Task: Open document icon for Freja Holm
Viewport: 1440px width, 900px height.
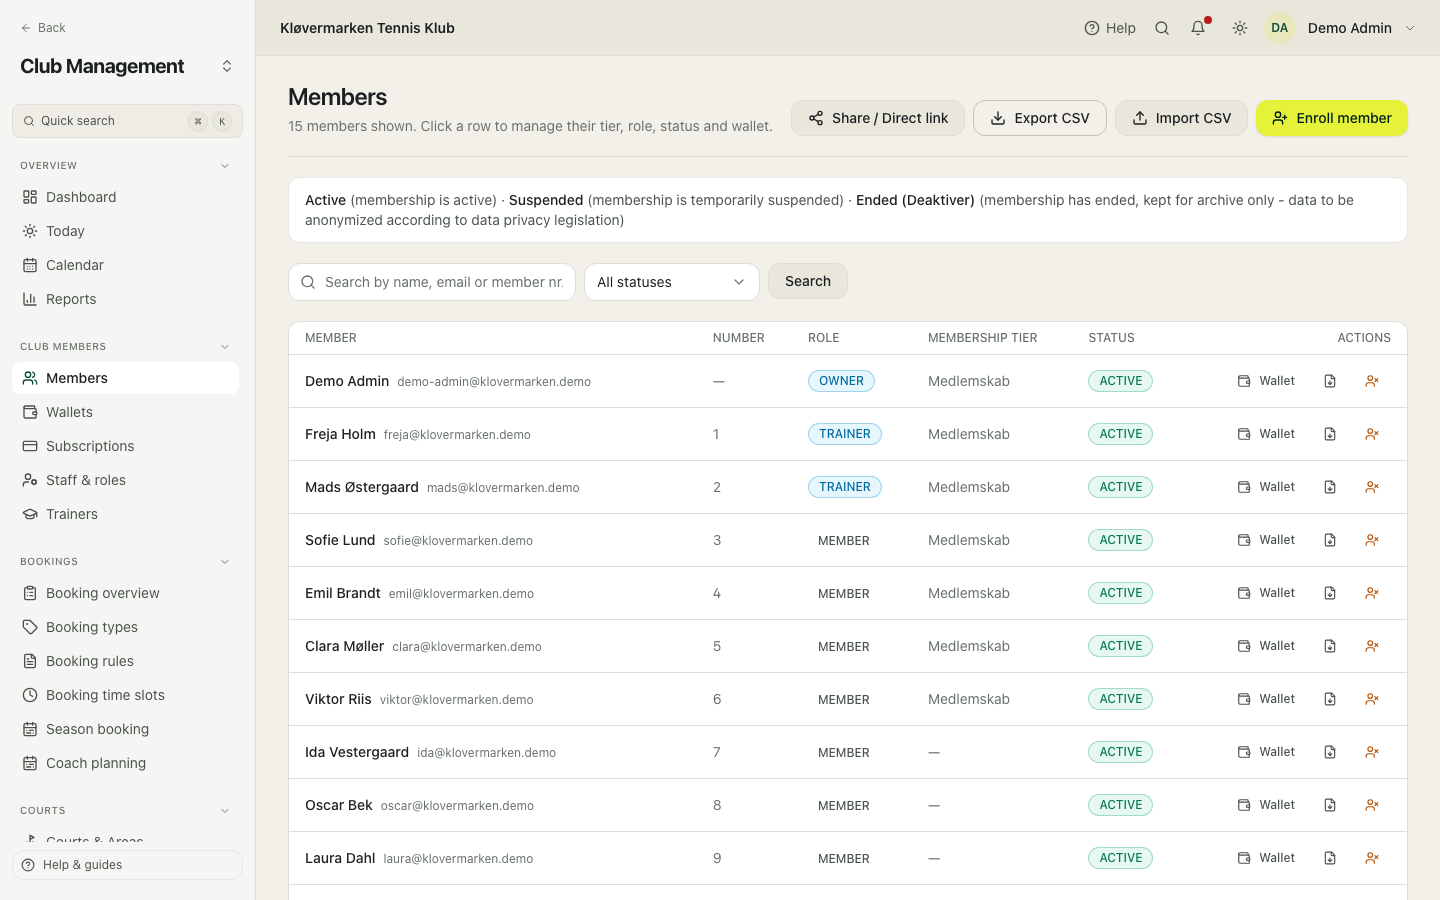Action: tap(1330, 434)
